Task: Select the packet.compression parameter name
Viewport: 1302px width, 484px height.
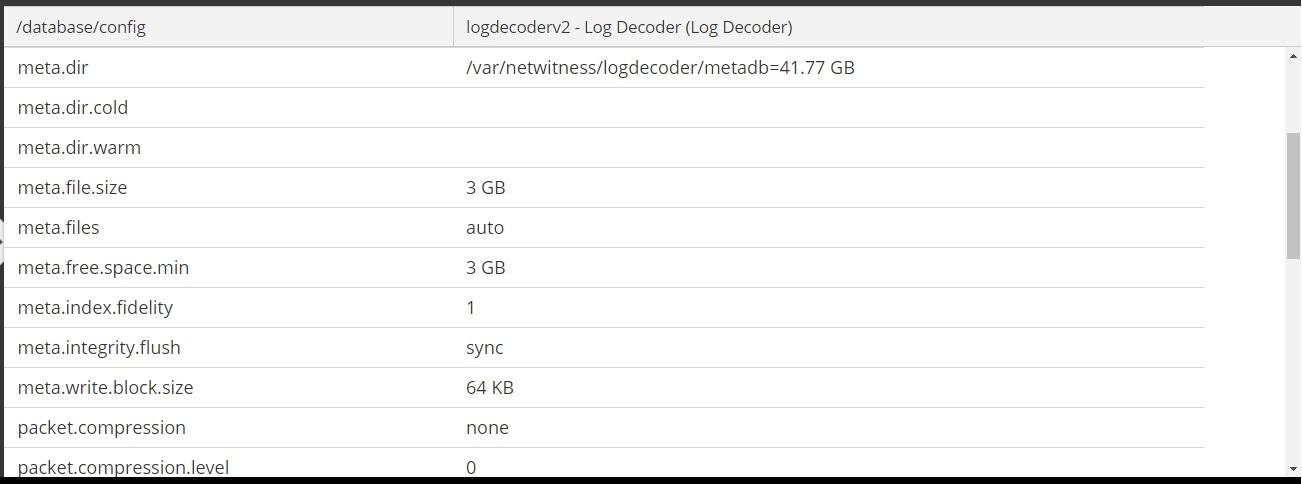Action: (101, 428)
